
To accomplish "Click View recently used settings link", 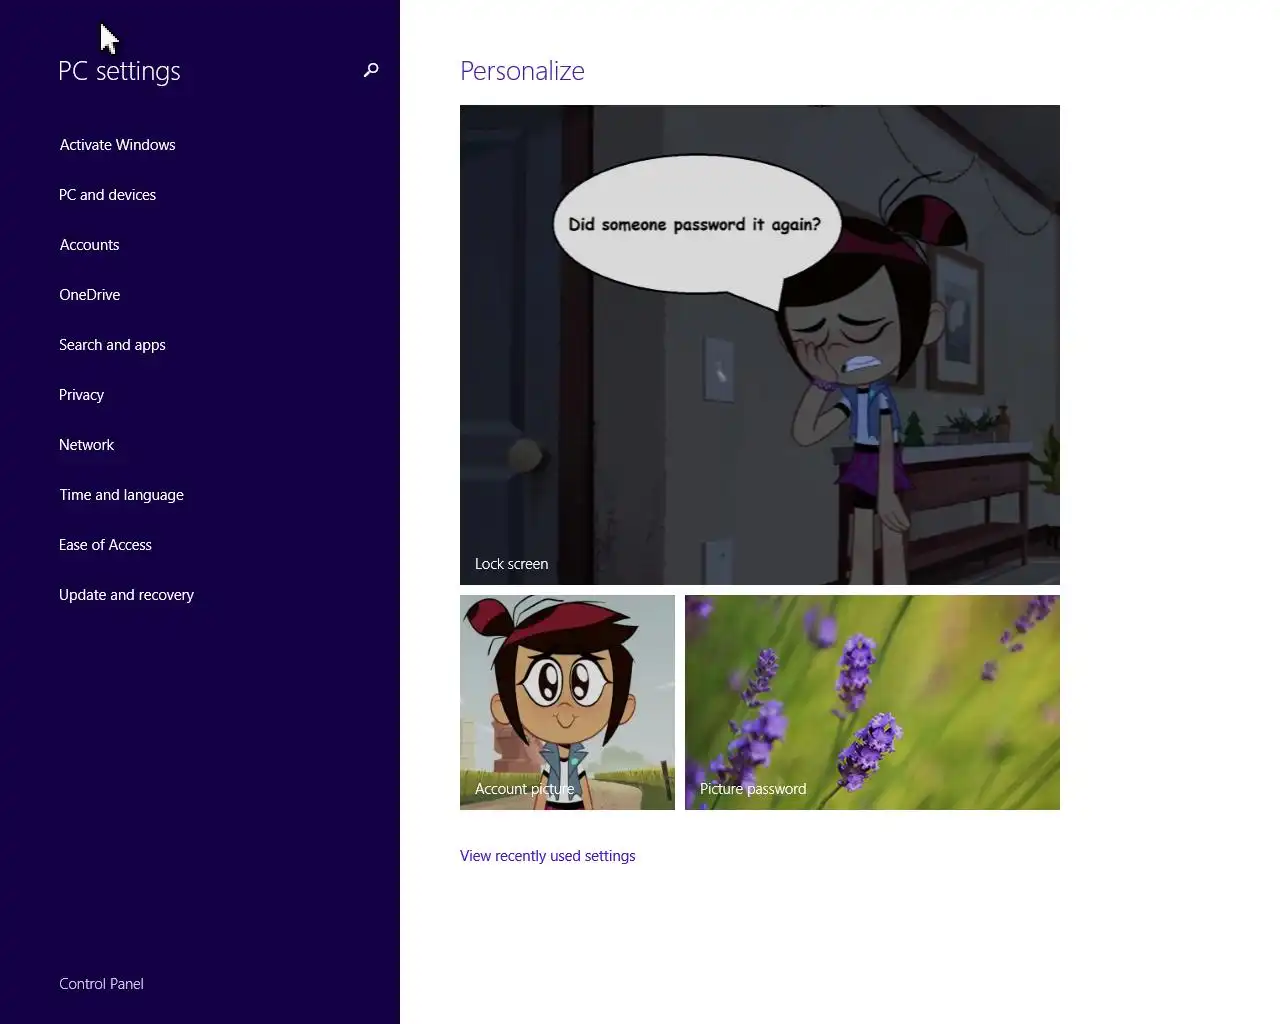I will [x=547, y=856].
